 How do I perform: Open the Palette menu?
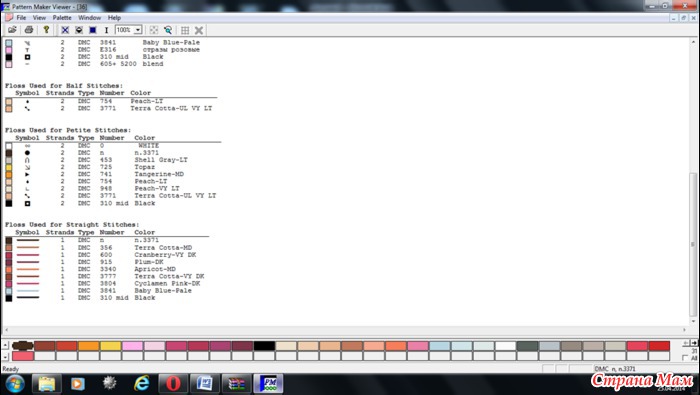62,18
